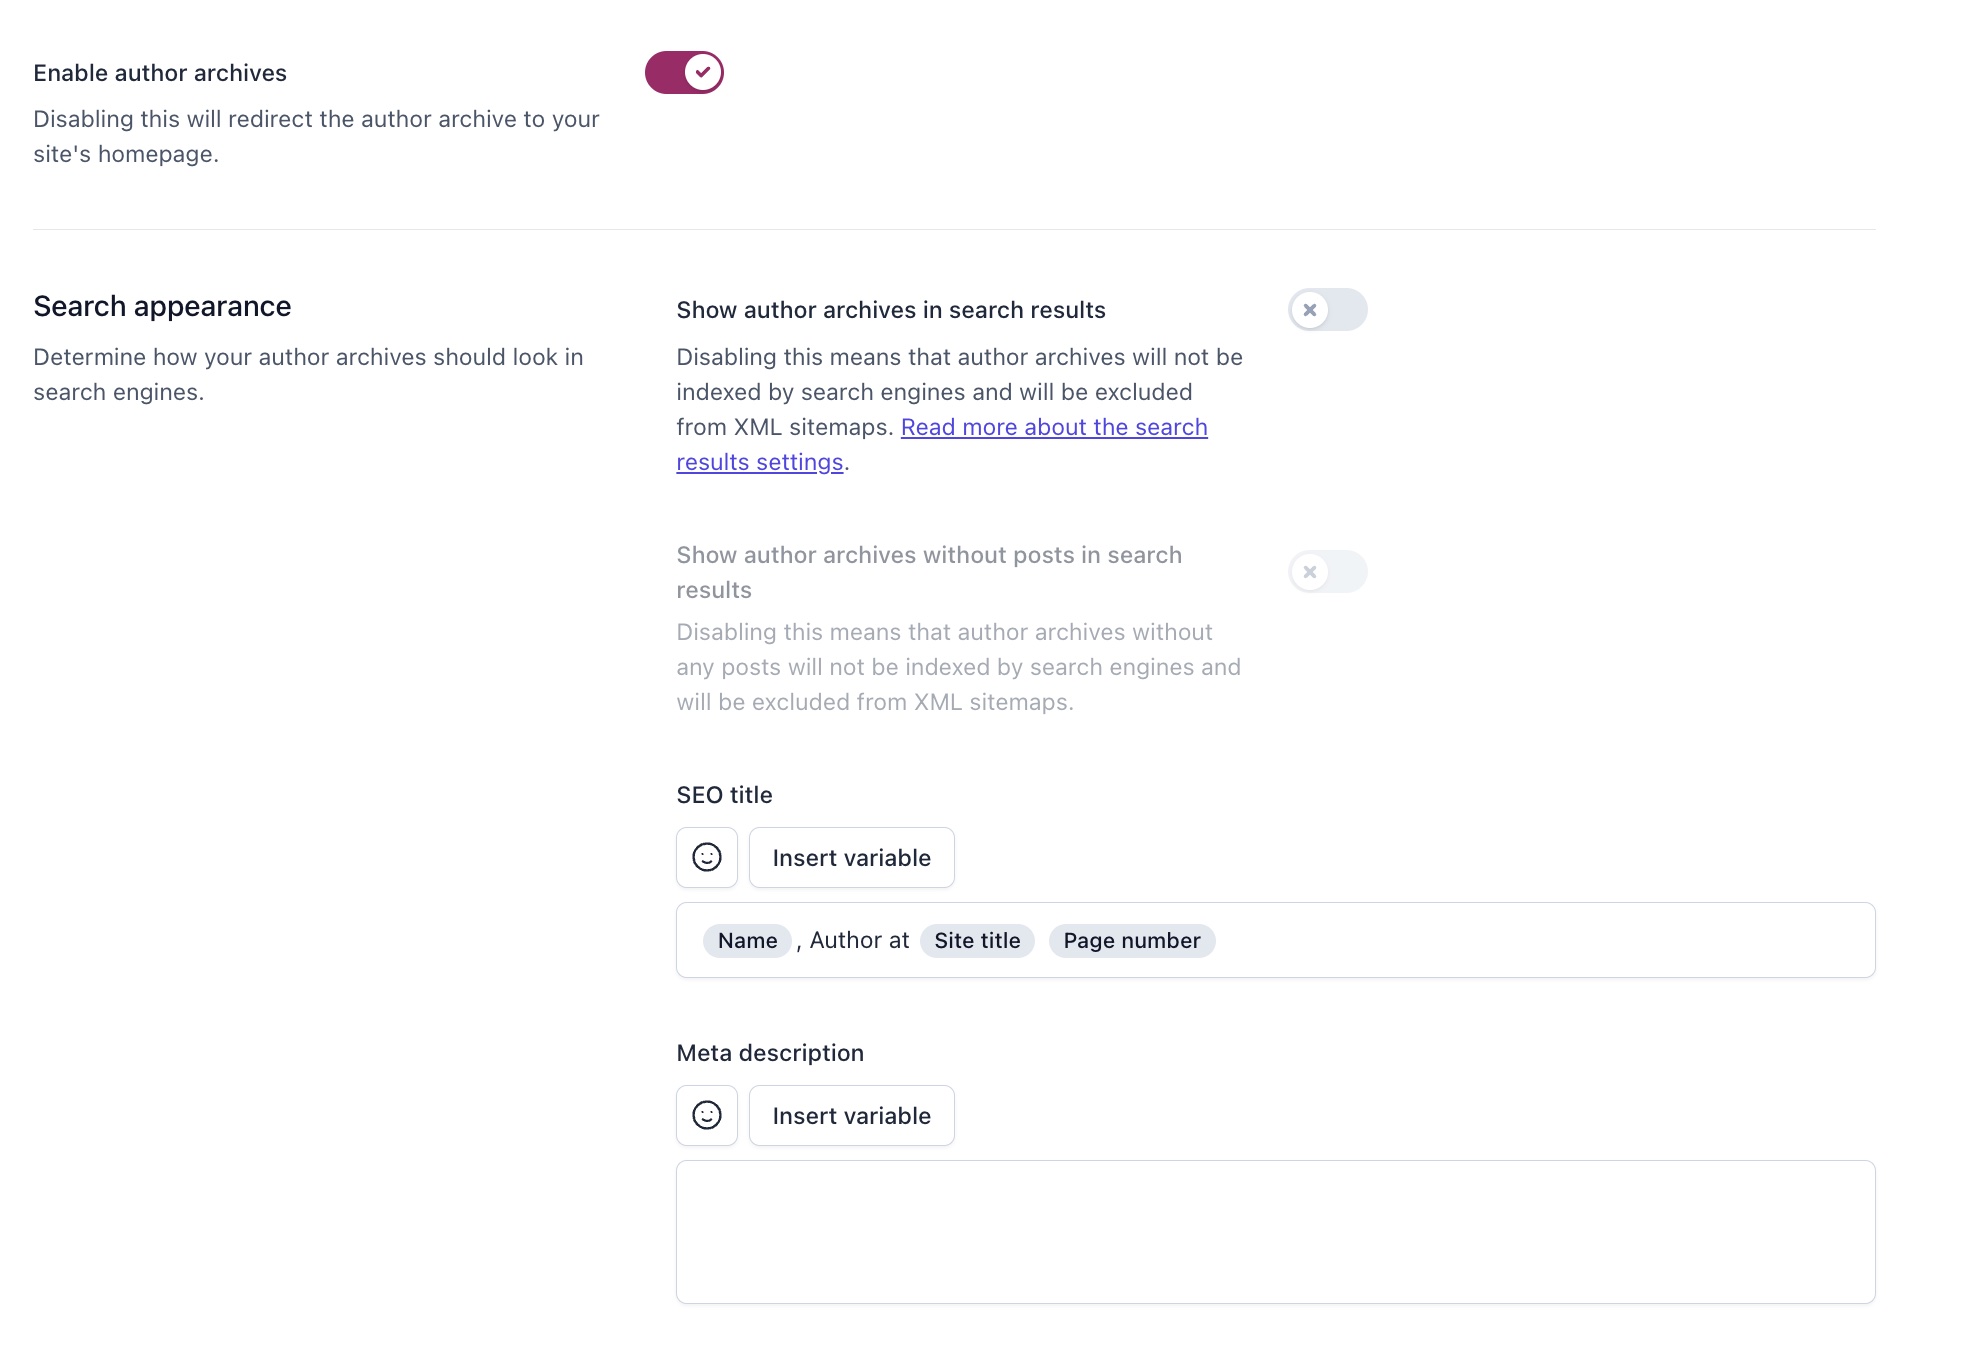This screenshot has width=1982, height=1358.
Task: Place cursor after "Author at" text
Action: (x=910, y=940)
